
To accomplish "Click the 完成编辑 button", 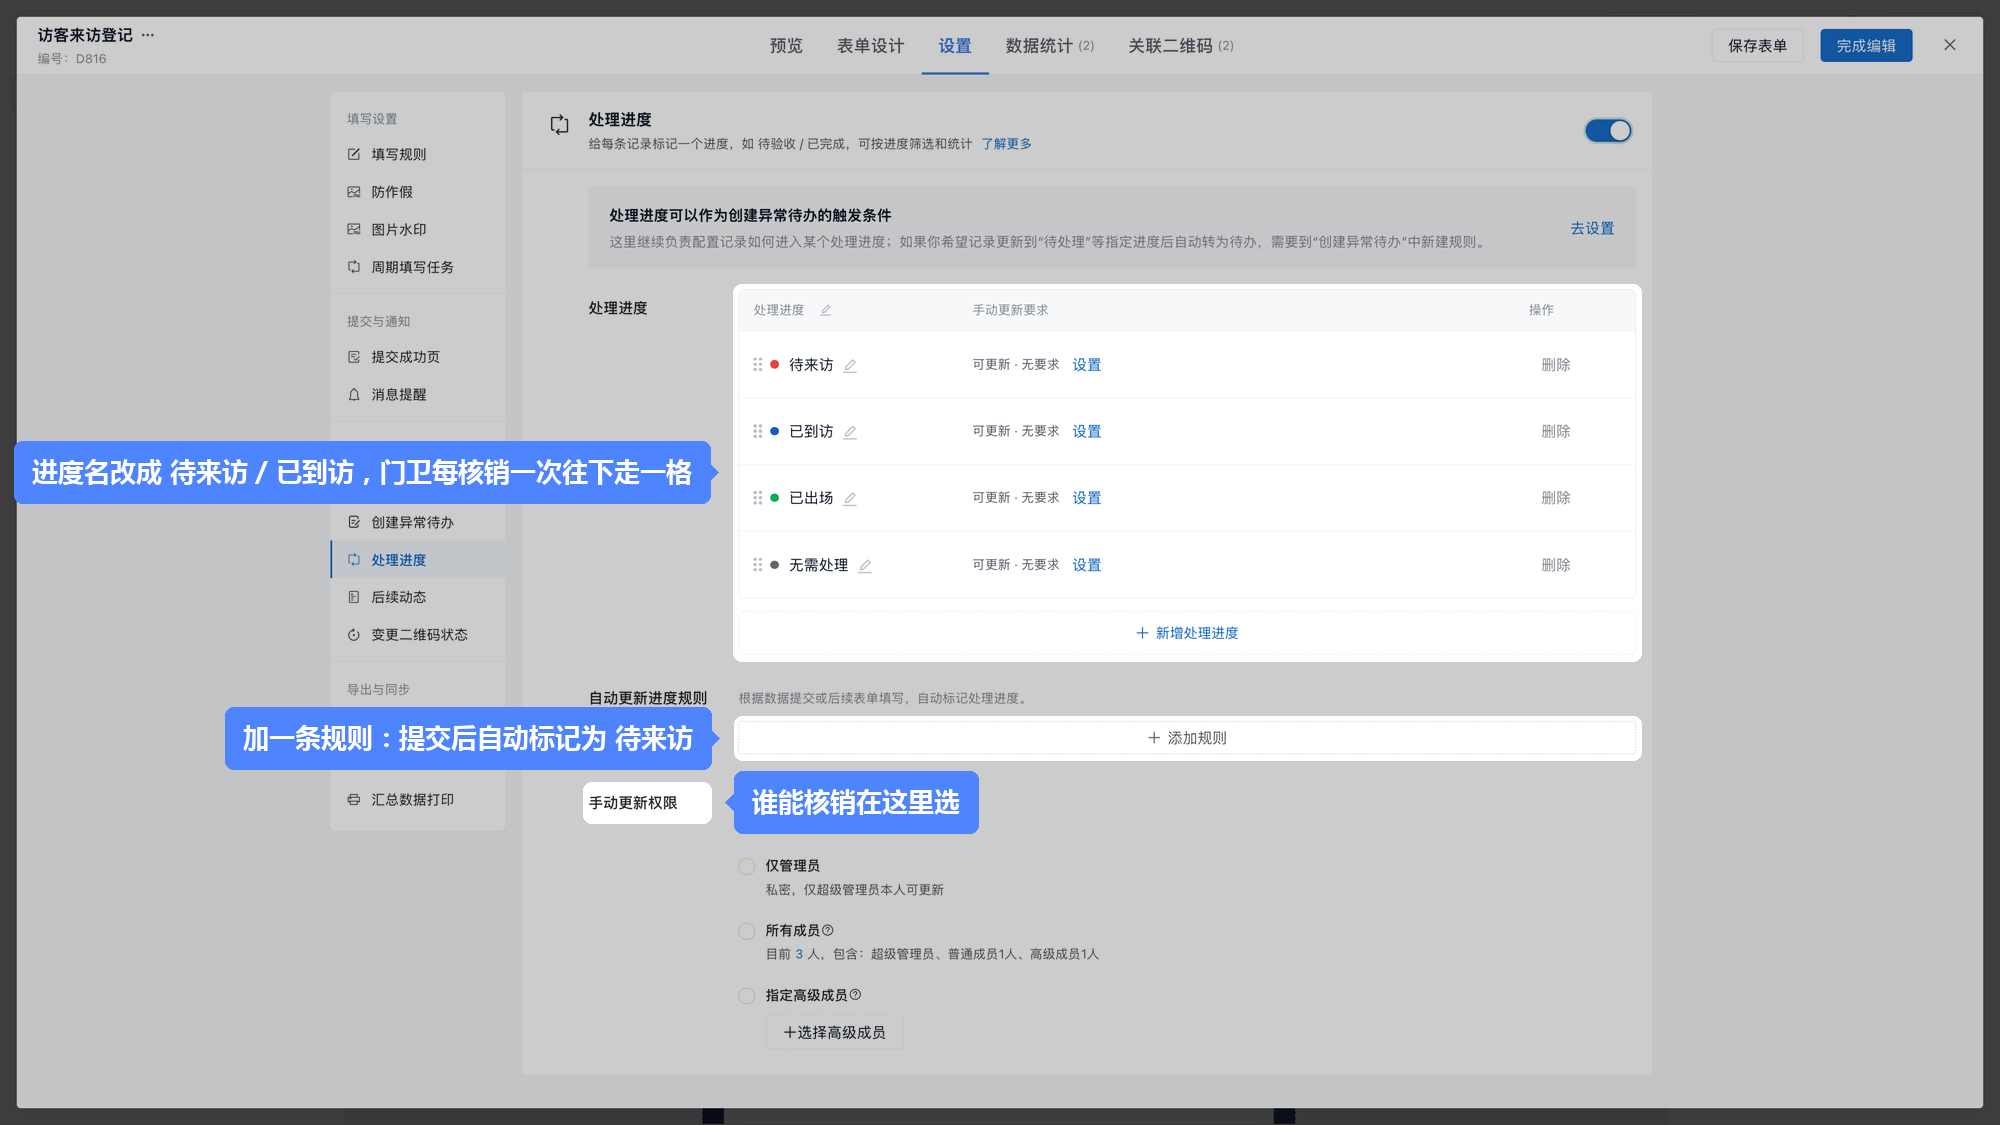I will click(x=1866, y=46).
